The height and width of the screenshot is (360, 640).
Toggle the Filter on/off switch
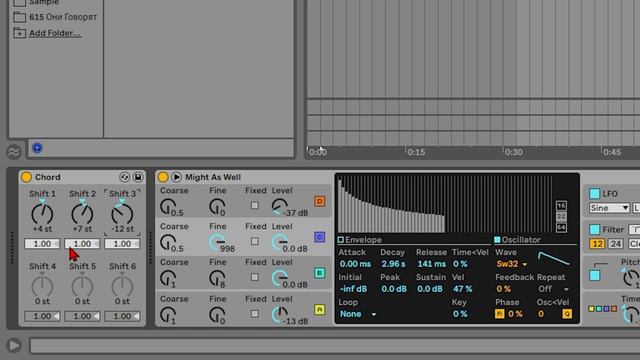[595, 229]
